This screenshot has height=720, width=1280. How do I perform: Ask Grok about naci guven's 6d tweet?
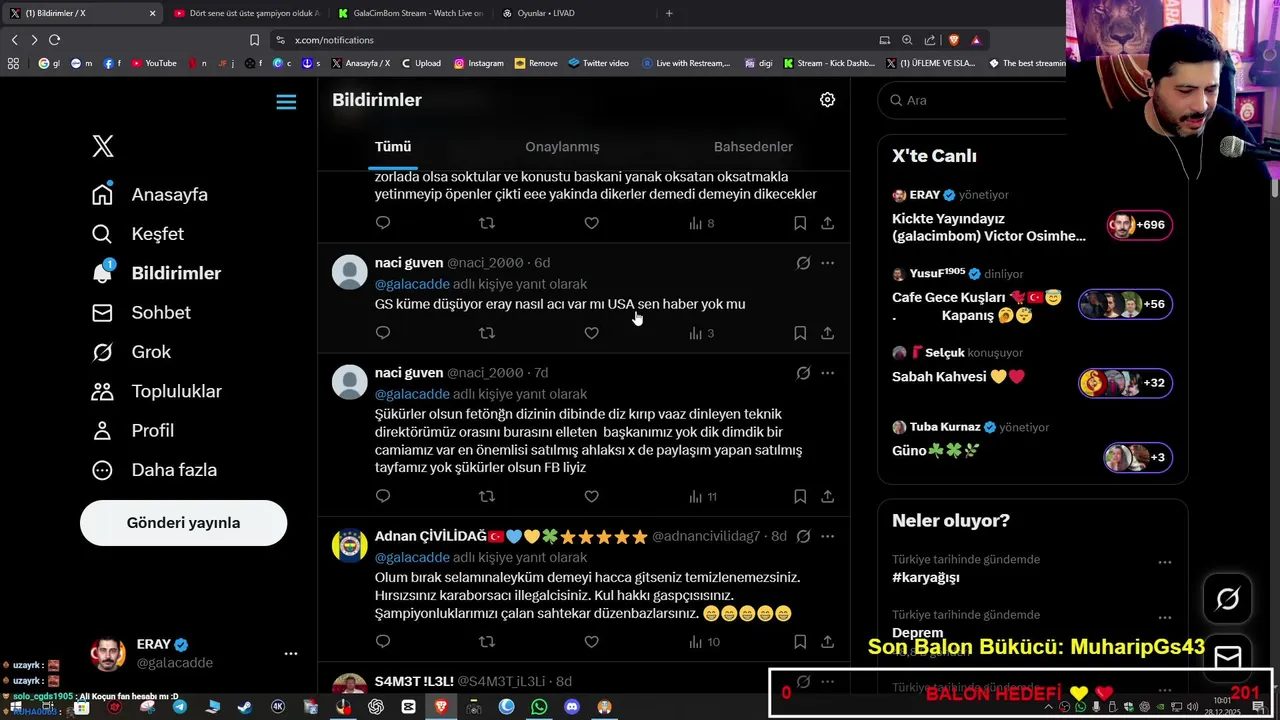(803, 263)
